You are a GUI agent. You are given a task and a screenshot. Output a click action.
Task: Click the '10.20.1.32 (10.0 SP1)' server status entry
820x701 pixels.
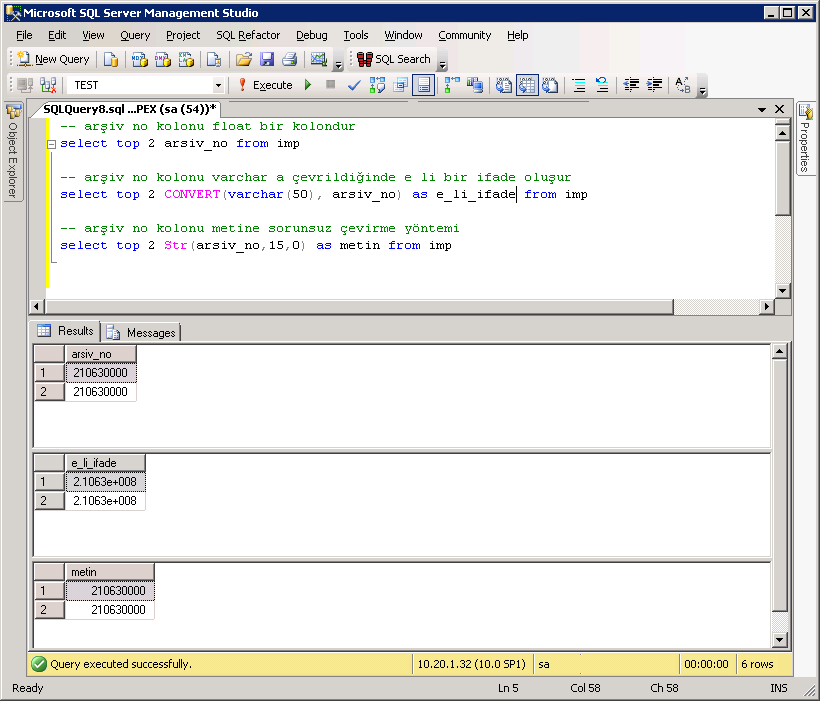coord(472,664)
